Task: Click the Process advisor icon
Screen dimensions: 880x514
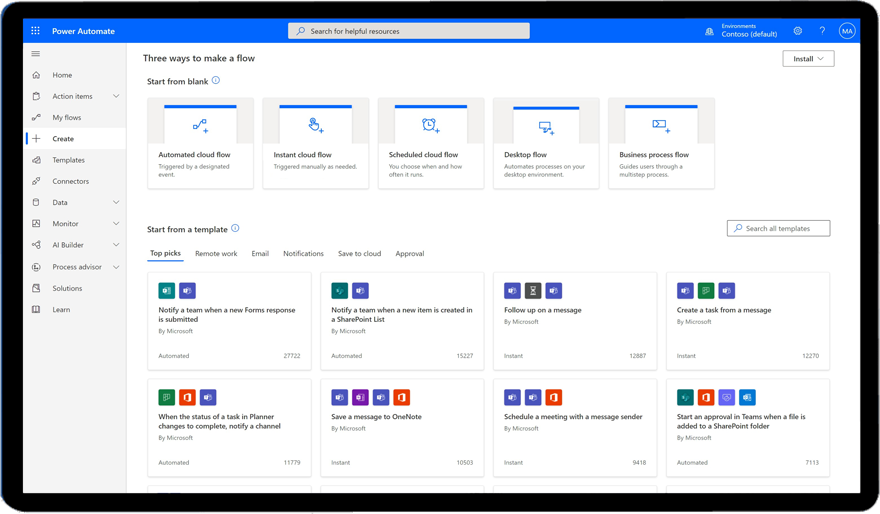Action: point(36,267)
